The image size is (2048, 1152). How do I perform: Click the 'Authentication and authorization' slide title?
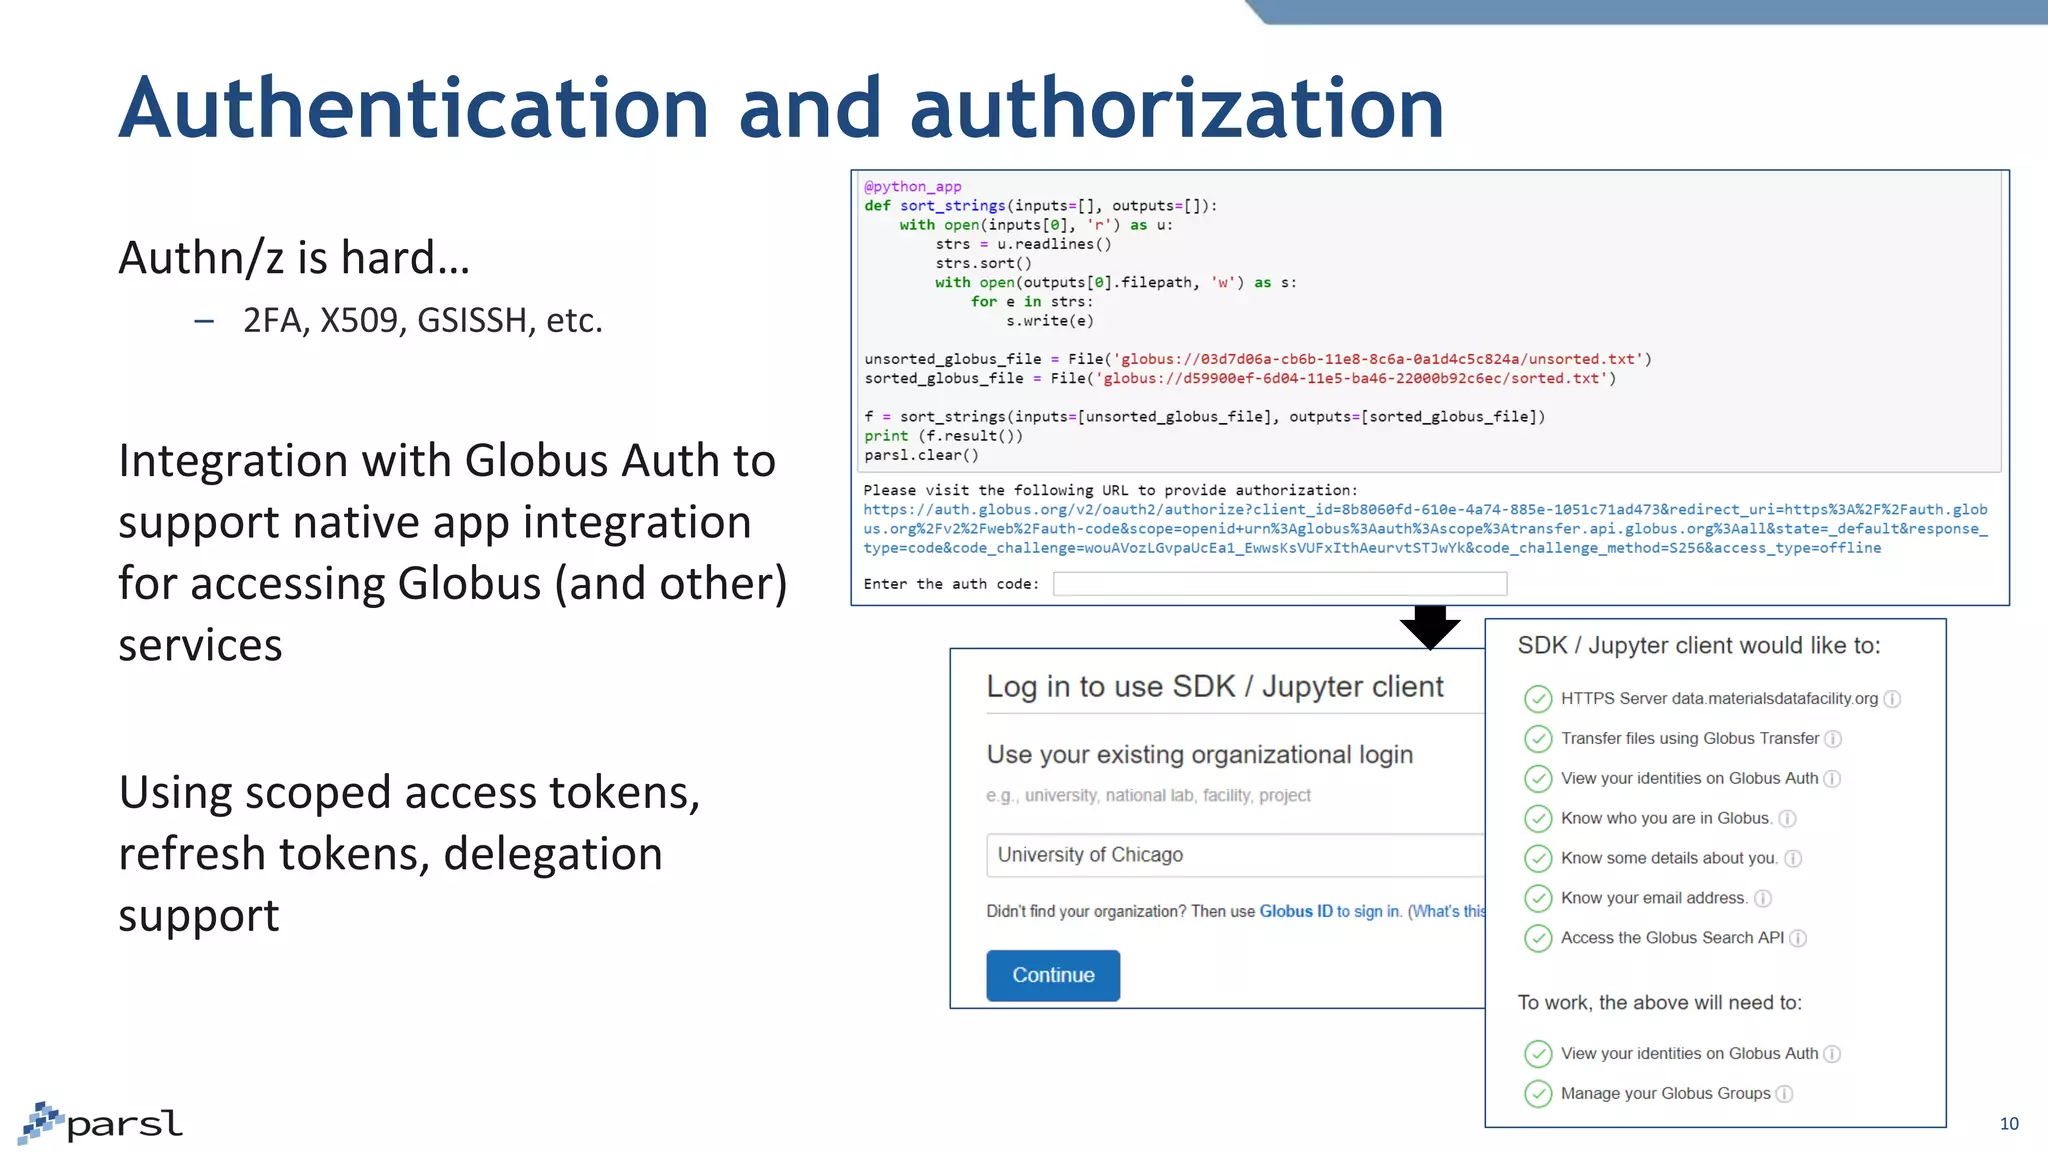click(782, 107)
